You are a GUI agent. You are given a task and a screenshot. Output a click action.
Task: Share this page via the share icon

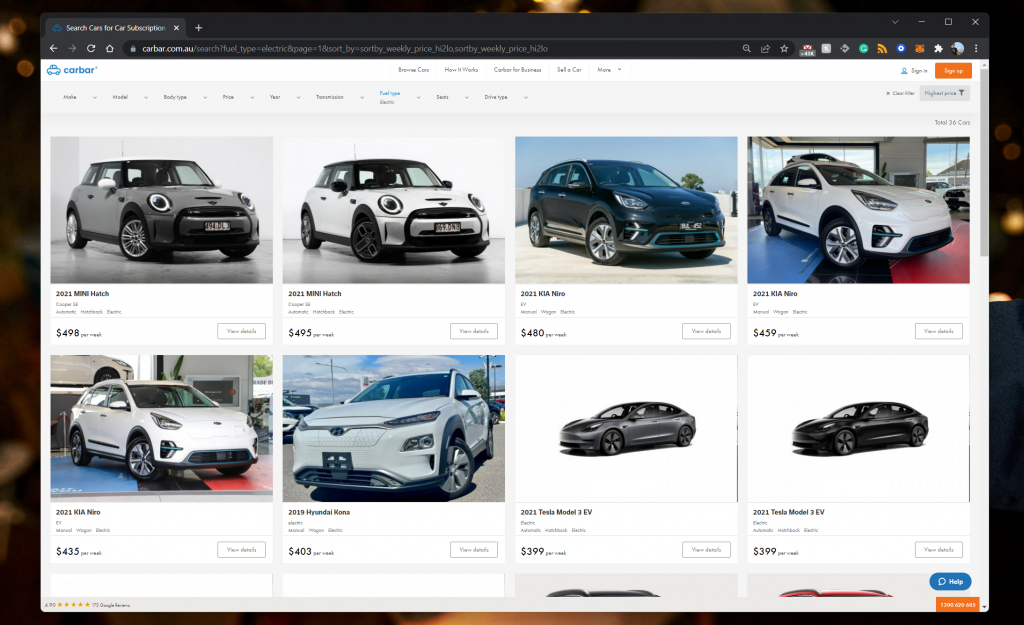[x=765, y=48]
